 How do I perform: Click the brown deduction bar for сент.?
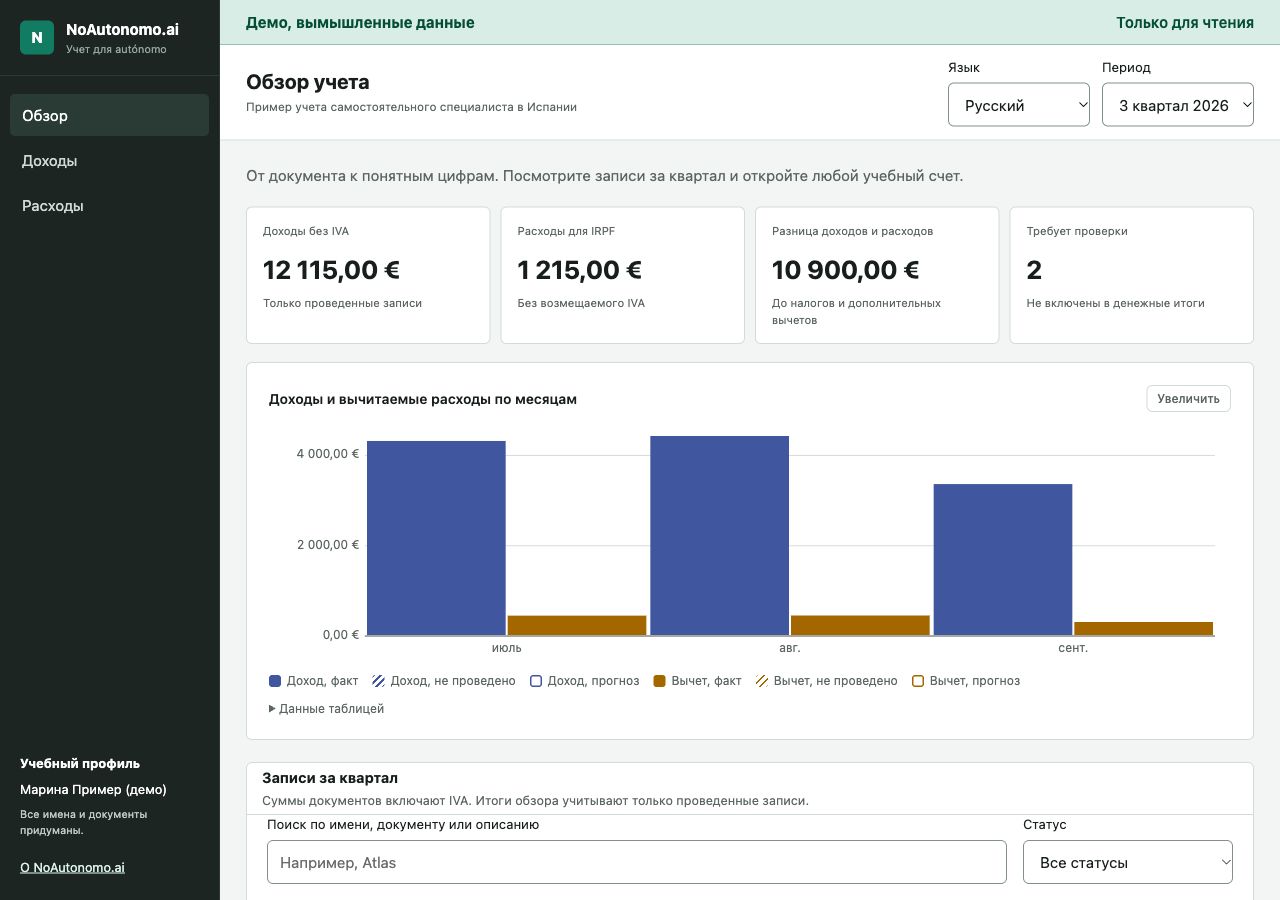(x=1144, y=628)
